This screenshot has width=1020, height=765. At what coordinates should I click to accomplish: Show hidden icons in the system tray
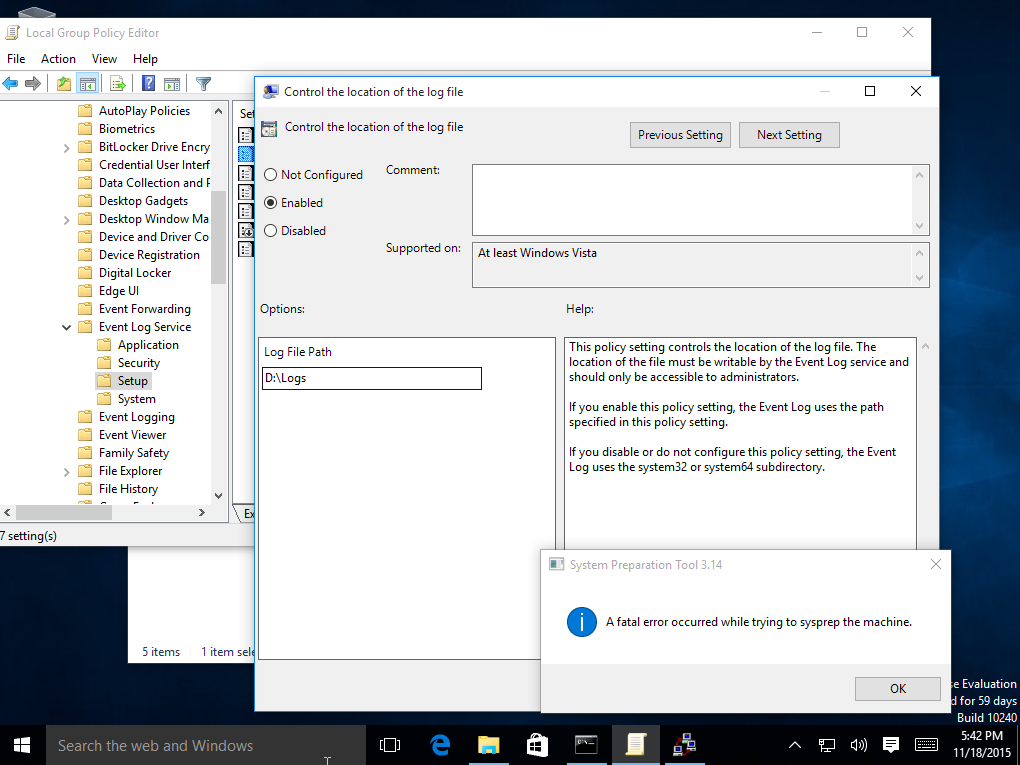(795, 745)
